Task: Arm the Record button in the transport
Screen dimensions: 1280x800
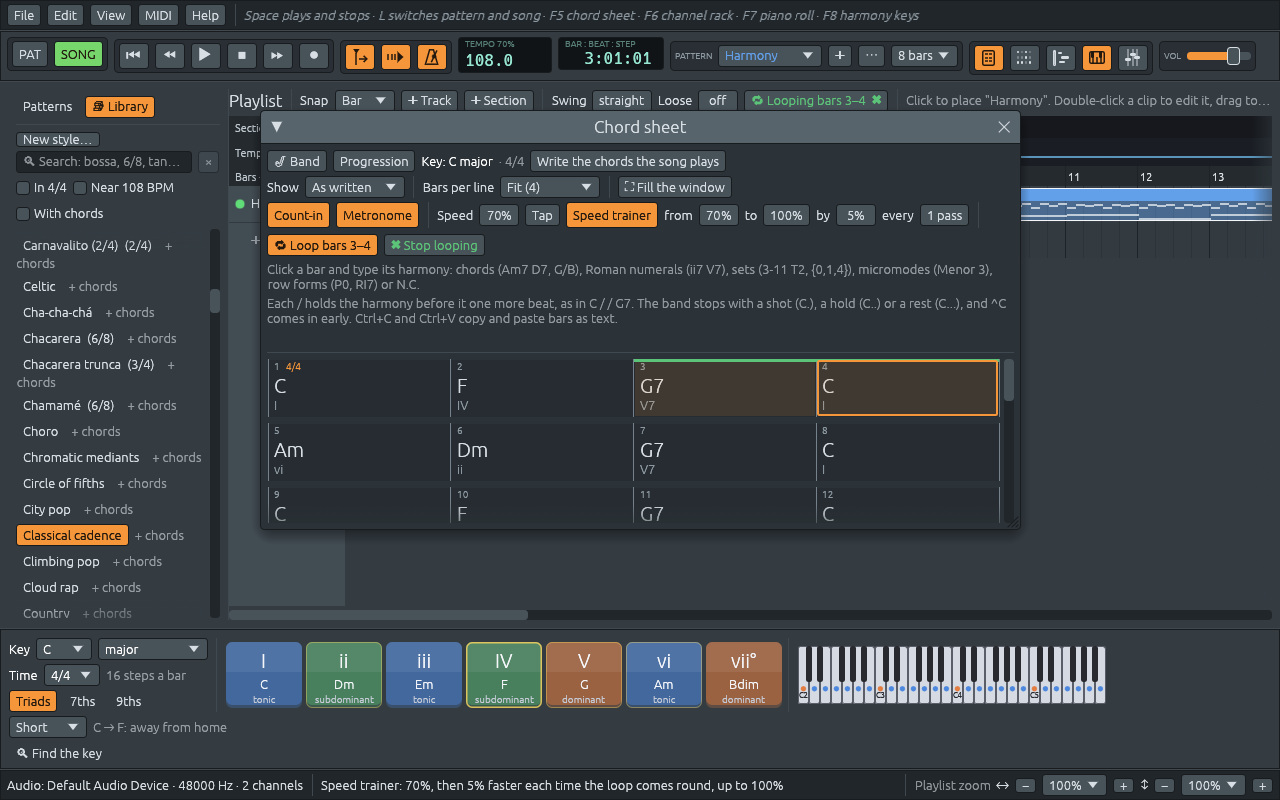Action: tap(314, 55)
